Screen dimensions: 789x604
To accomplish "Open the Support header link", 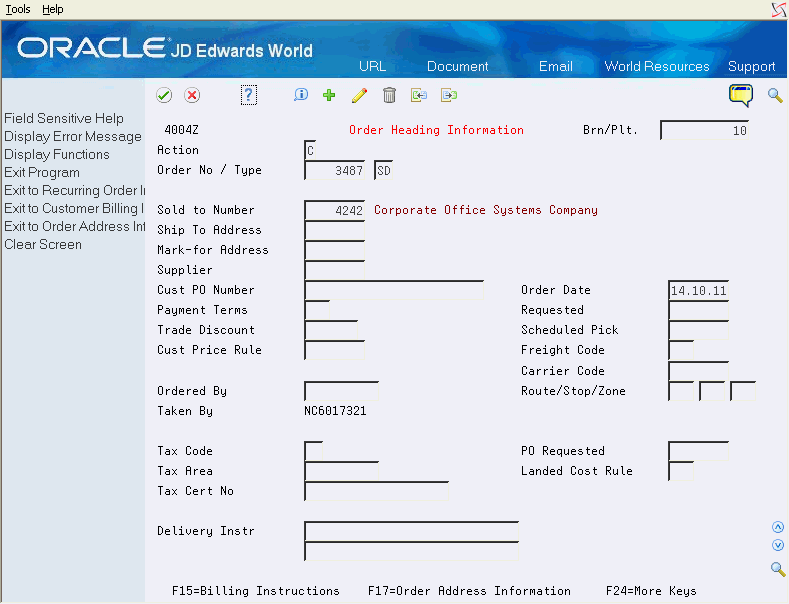I will point(751,66).
